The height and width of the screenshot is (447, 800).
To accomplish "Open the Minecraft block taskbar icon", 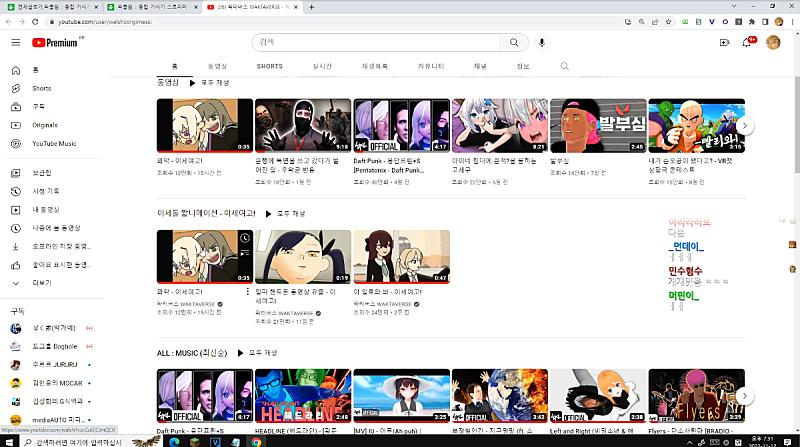I will 194,442.
